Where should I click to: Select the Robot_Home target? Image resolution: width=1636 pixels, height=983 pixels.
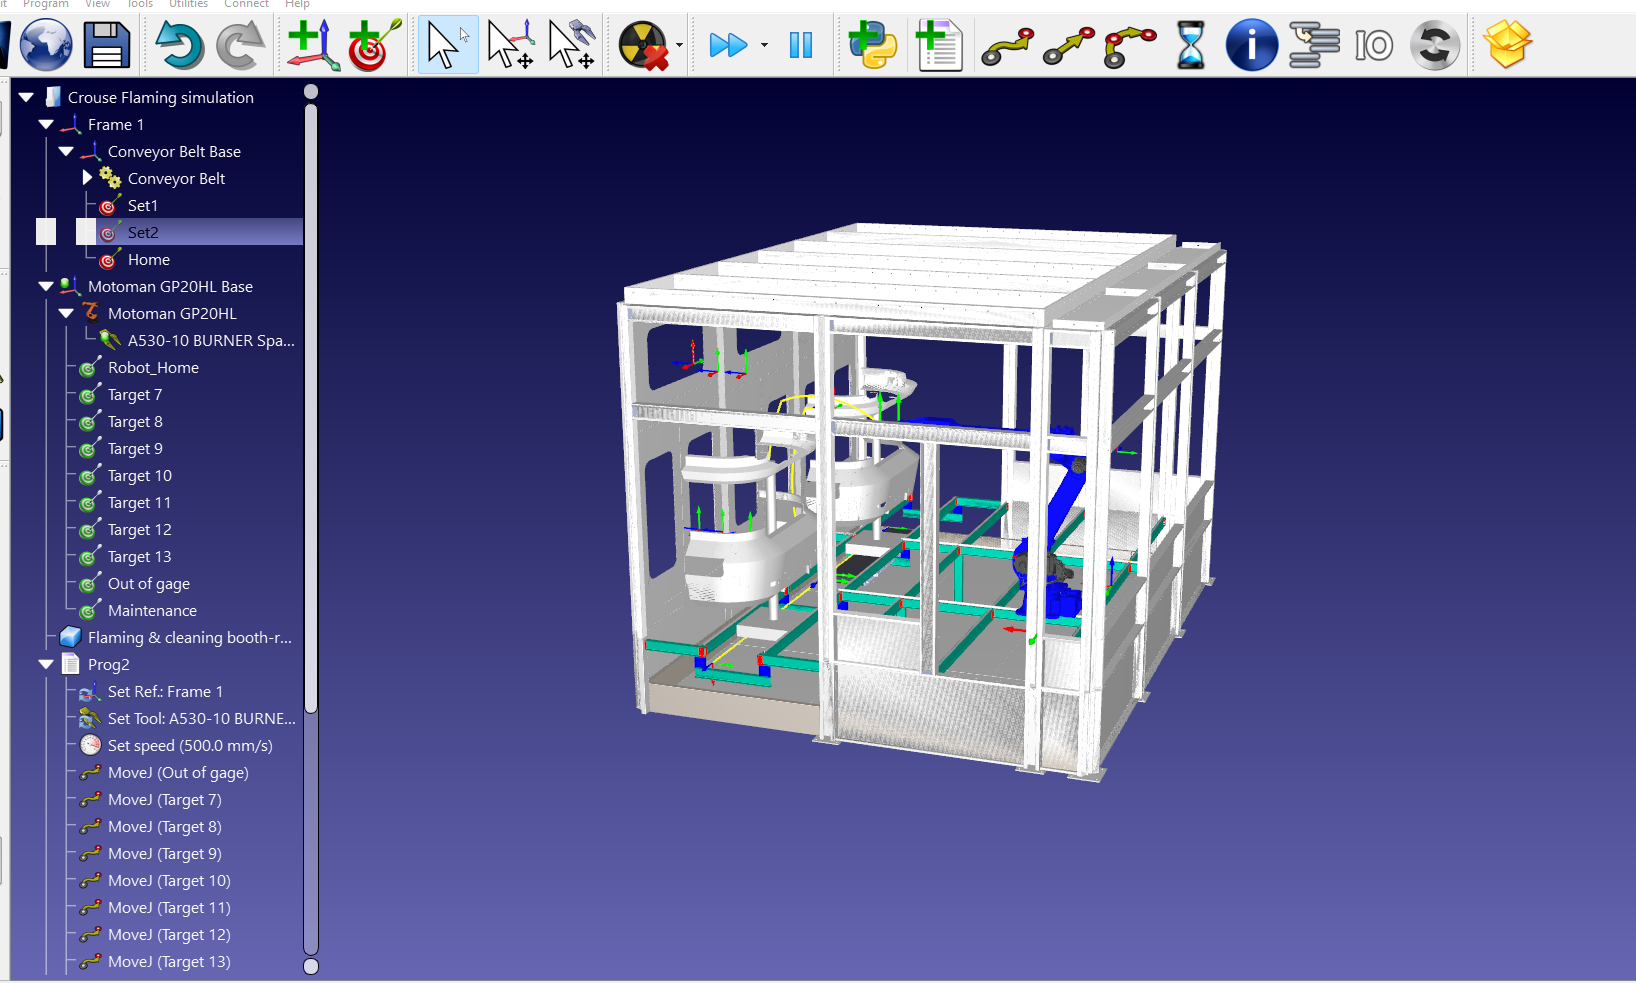tap(153, 367)
